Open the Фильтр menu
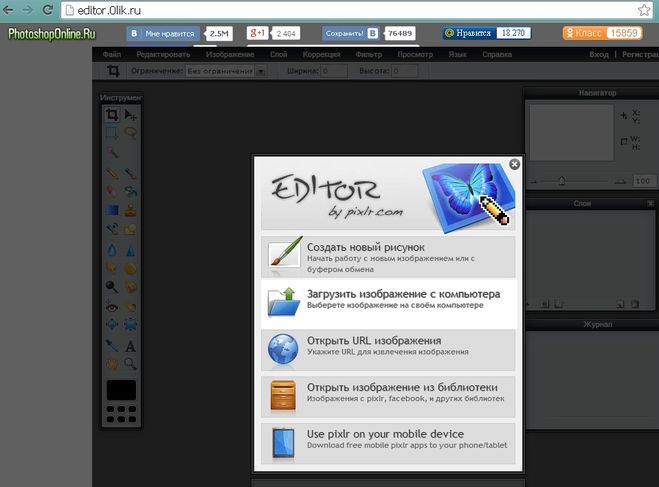Image resolution: width=659 pixels, height=487 pixels. coord(369,54)
